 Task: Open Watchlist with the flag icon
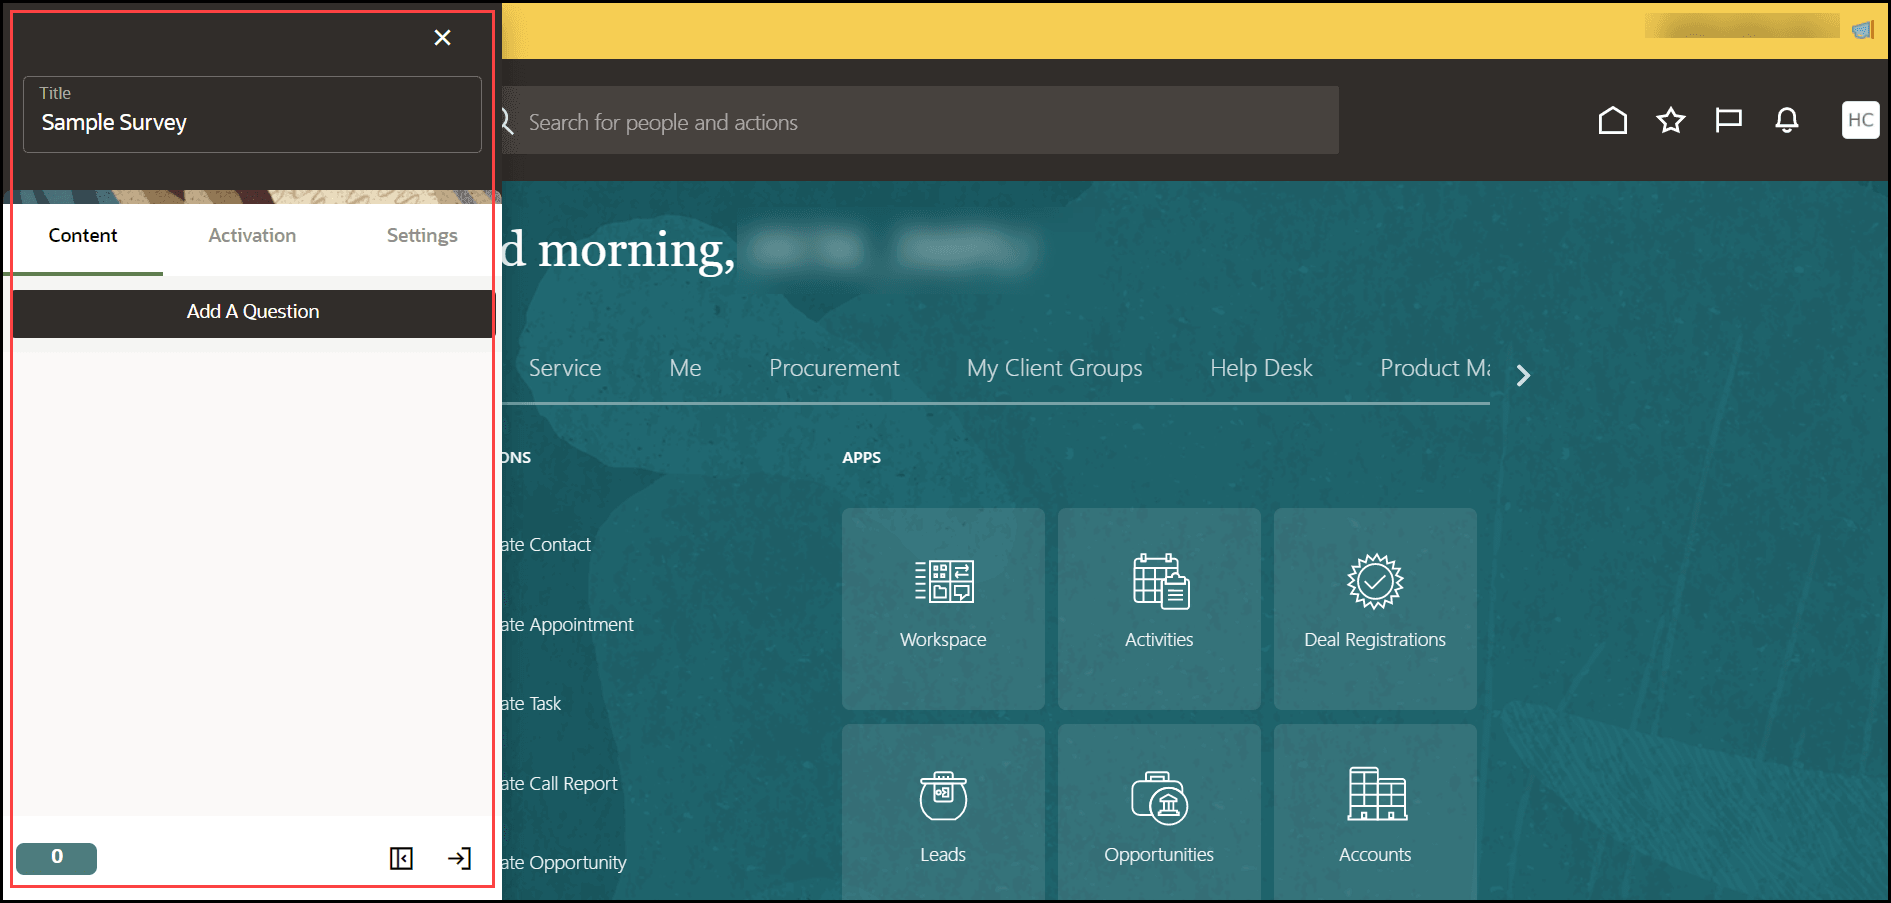click(1728, 121)
